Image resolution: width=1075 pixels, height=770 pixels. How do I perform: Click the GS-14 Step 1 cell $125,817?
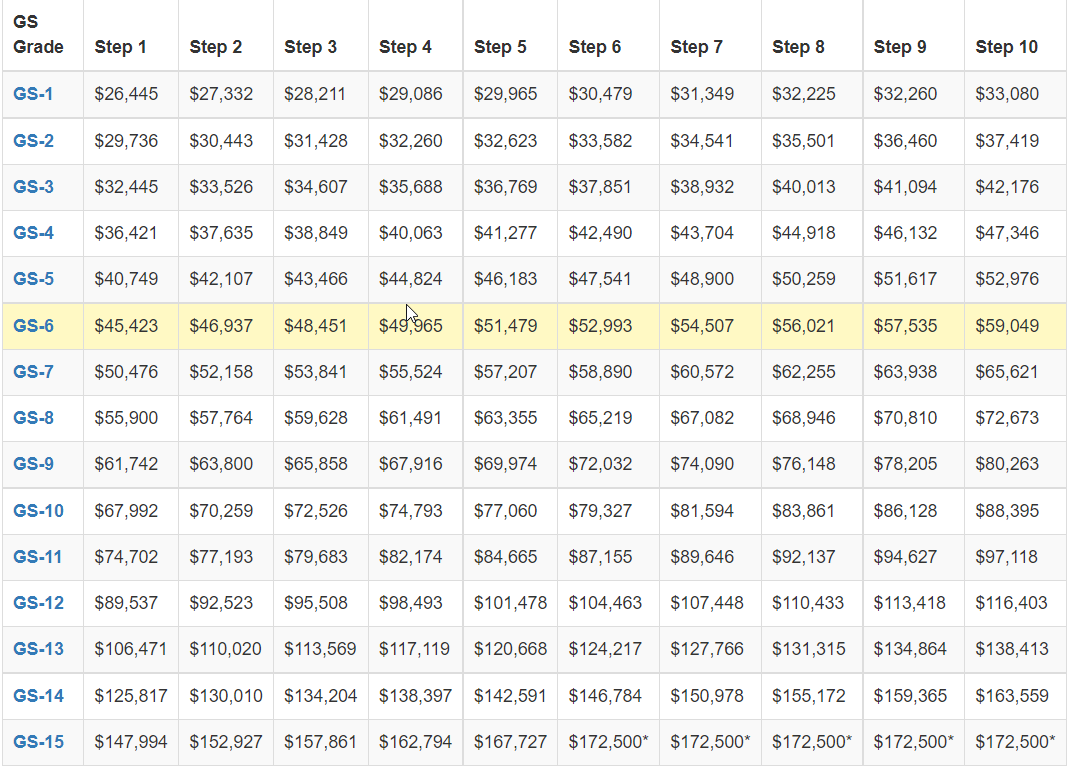click(131, 695)
